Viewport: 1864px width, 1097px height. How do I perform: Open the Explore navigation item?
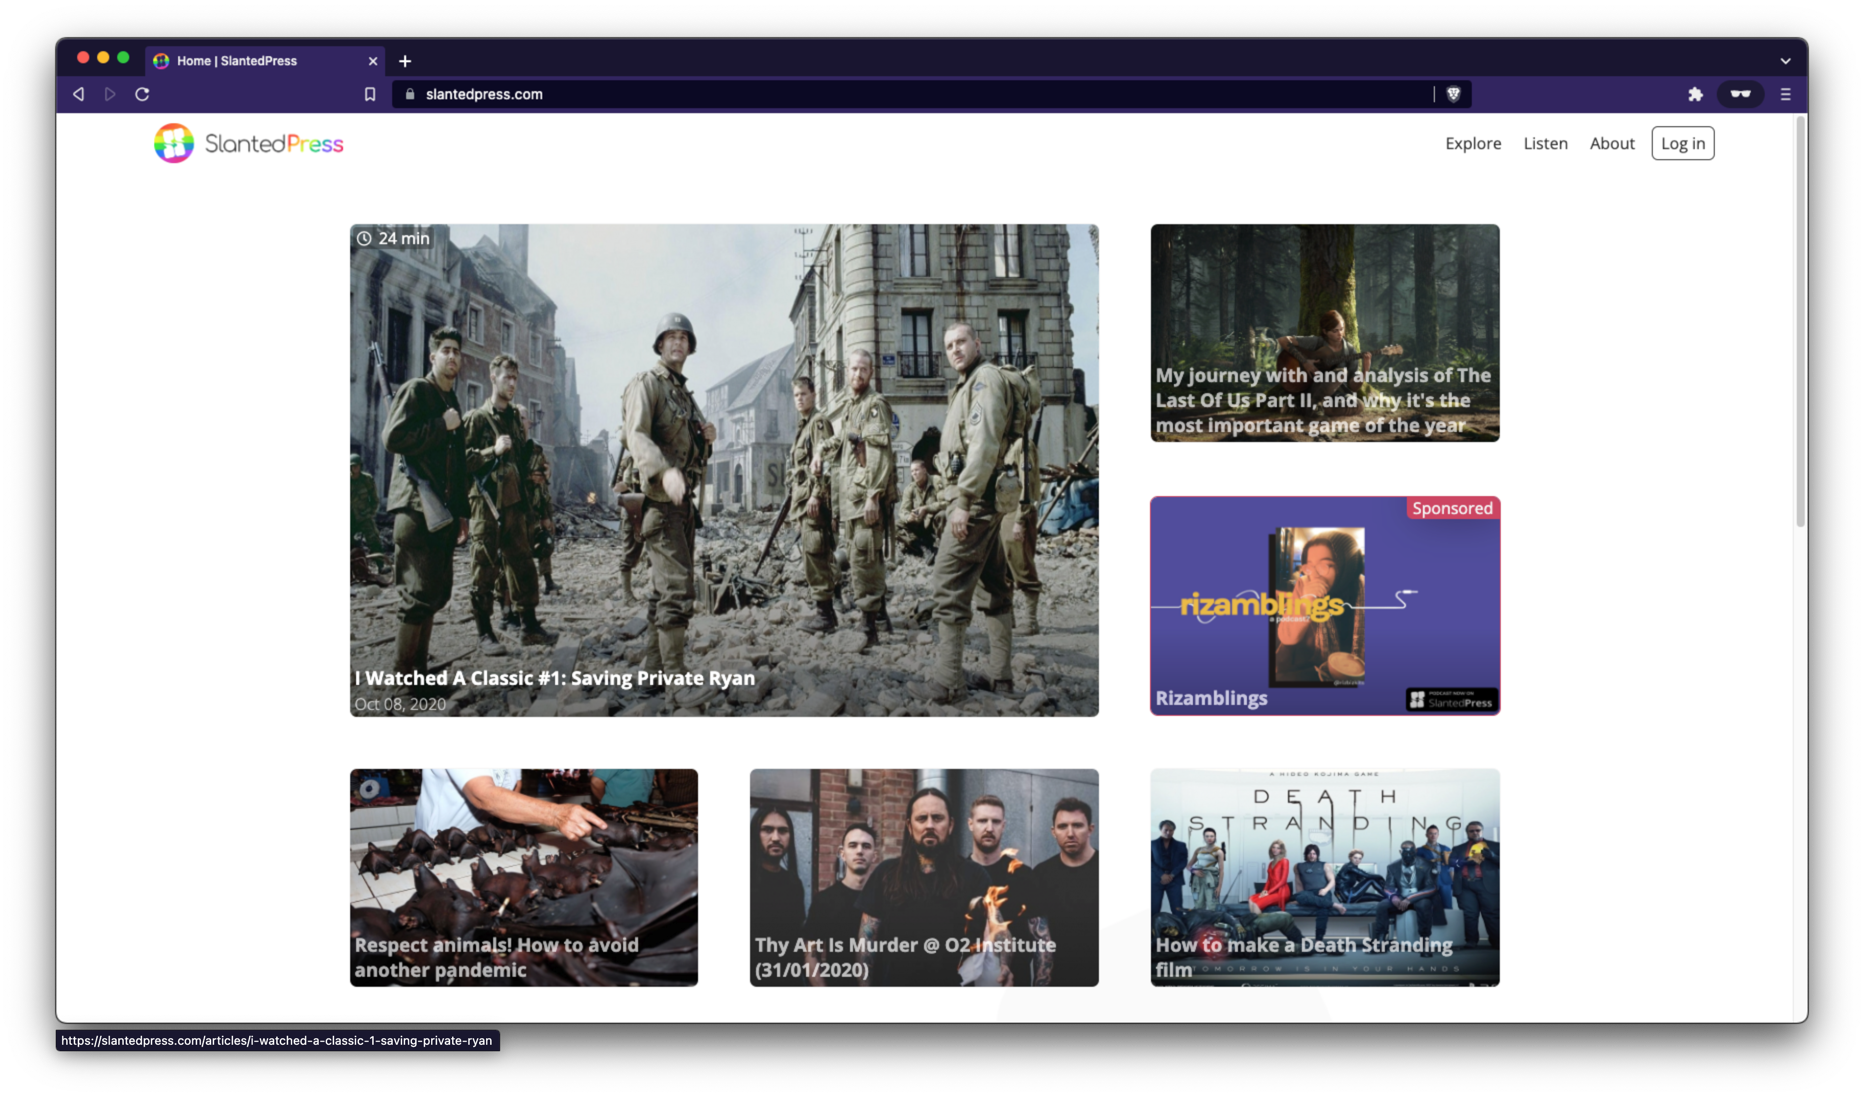[x=1472, y=143]
